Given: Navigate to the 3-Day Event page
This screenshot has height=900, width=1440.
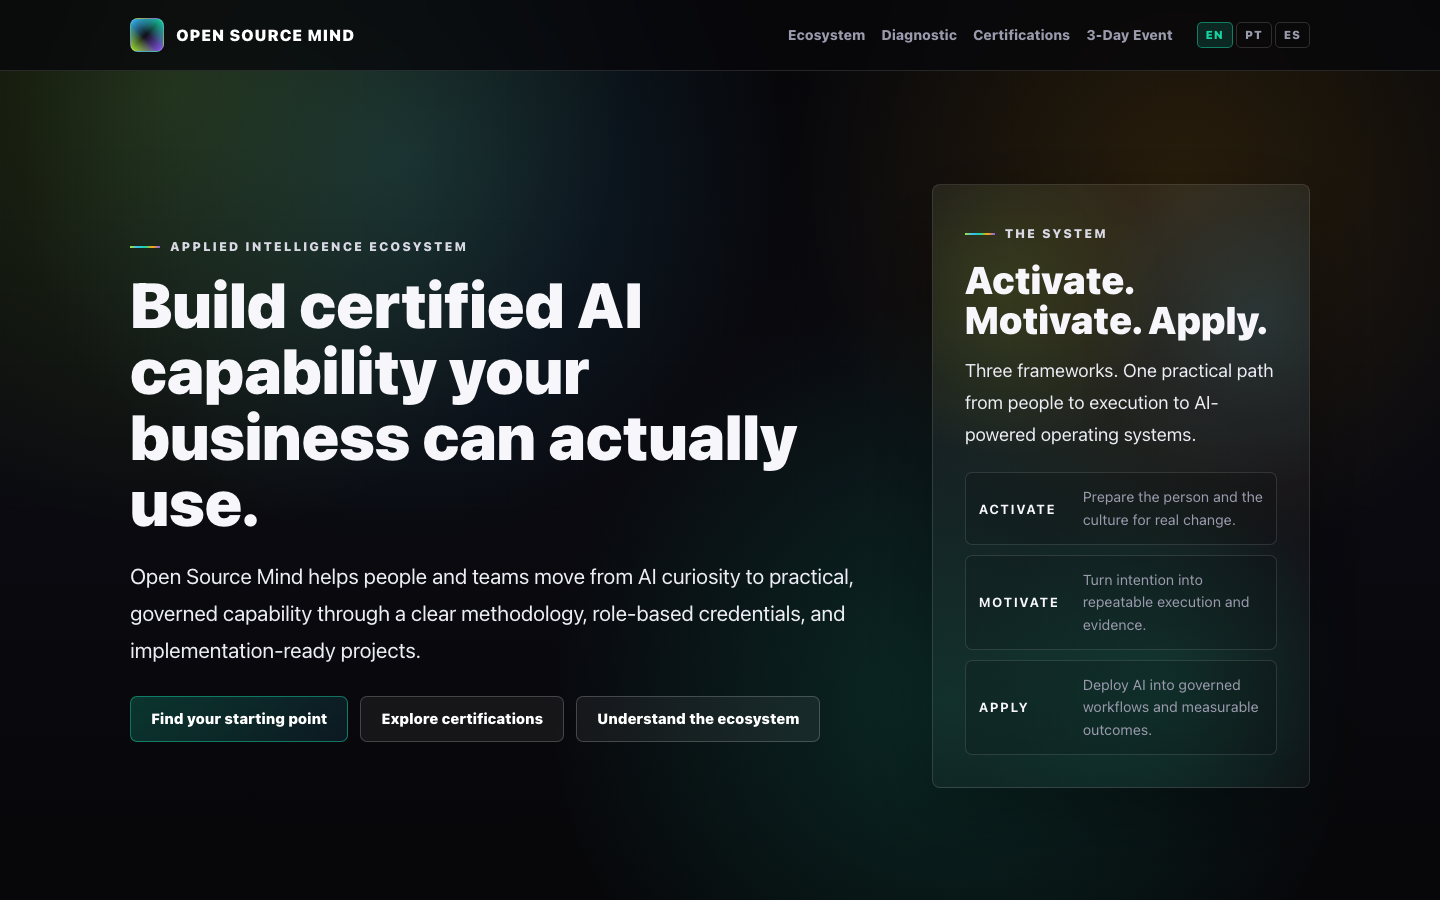Looking at the screenshot, I should (x=1129, y=35).
